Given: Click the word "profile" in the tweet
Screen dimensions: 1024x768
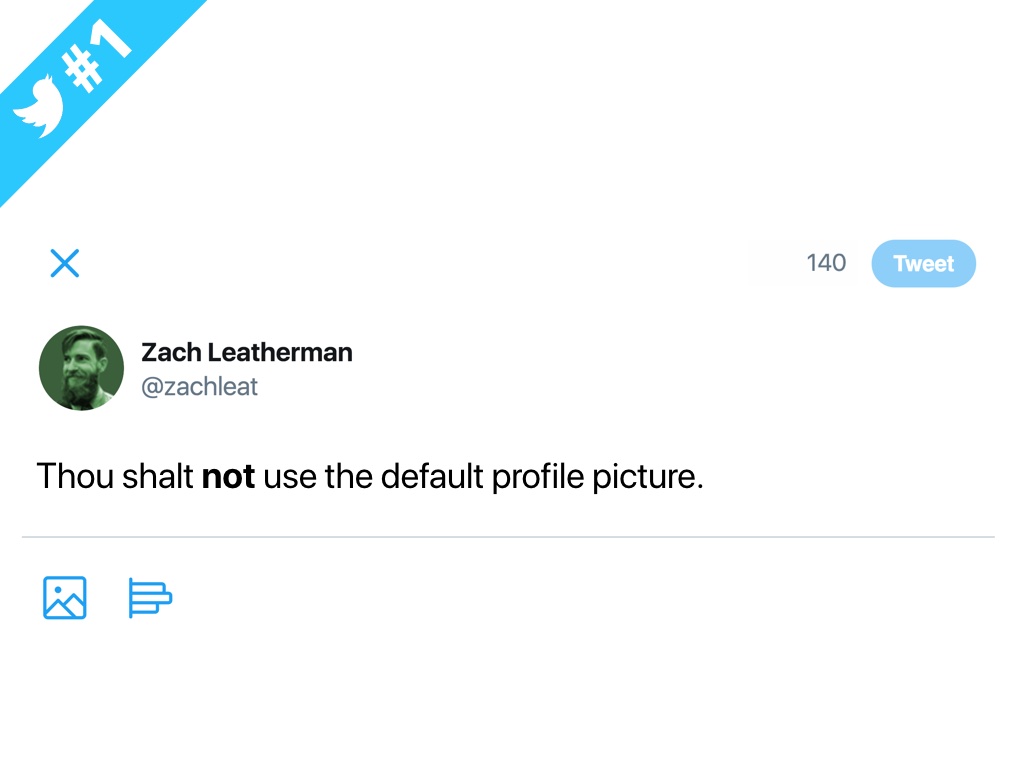Looking at the screenshot, I should tap(538, 477).
